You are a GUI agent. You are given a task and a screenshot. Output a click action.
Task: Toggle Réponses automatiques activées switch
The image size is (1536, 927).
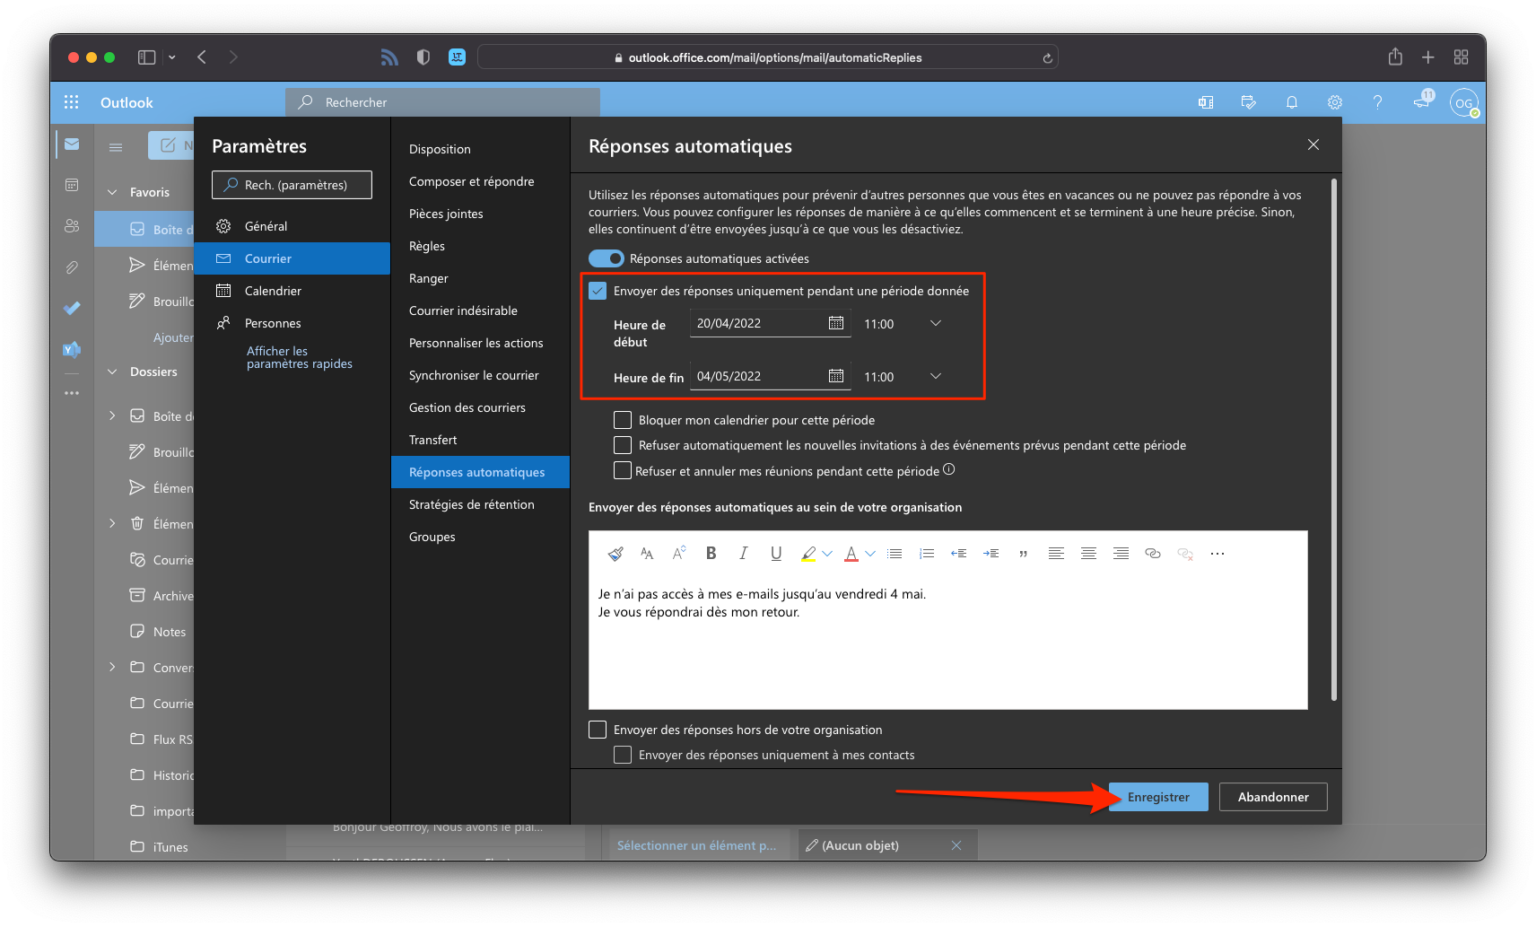point(606,258)
